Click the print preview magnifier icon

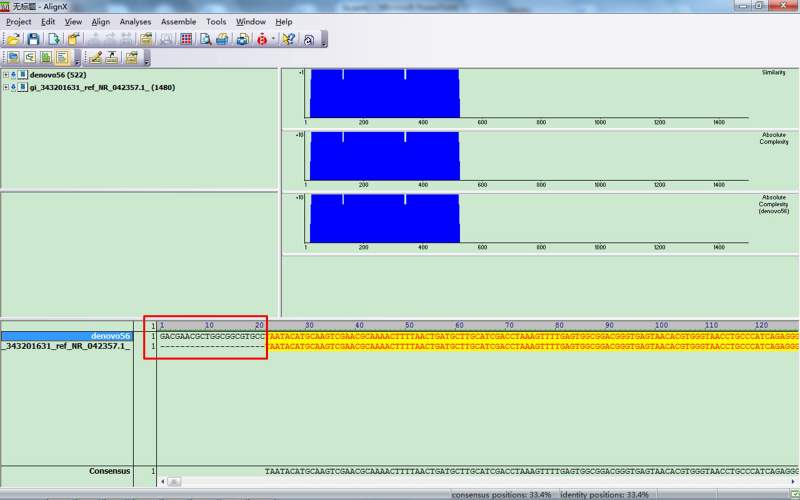tap(206, 39)
